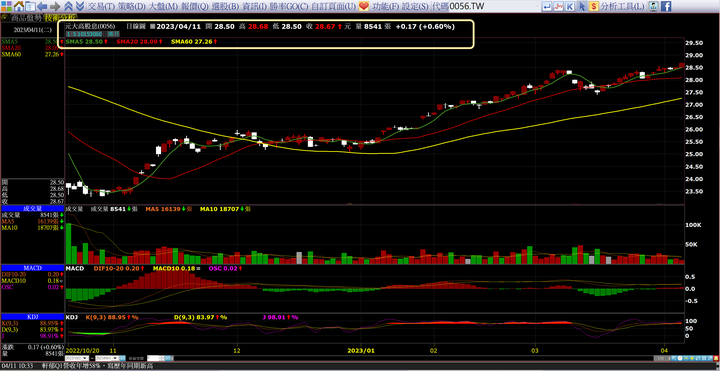Open the customer service avatar icon
This screenshot has height=371, width=720.
point(653,6)
